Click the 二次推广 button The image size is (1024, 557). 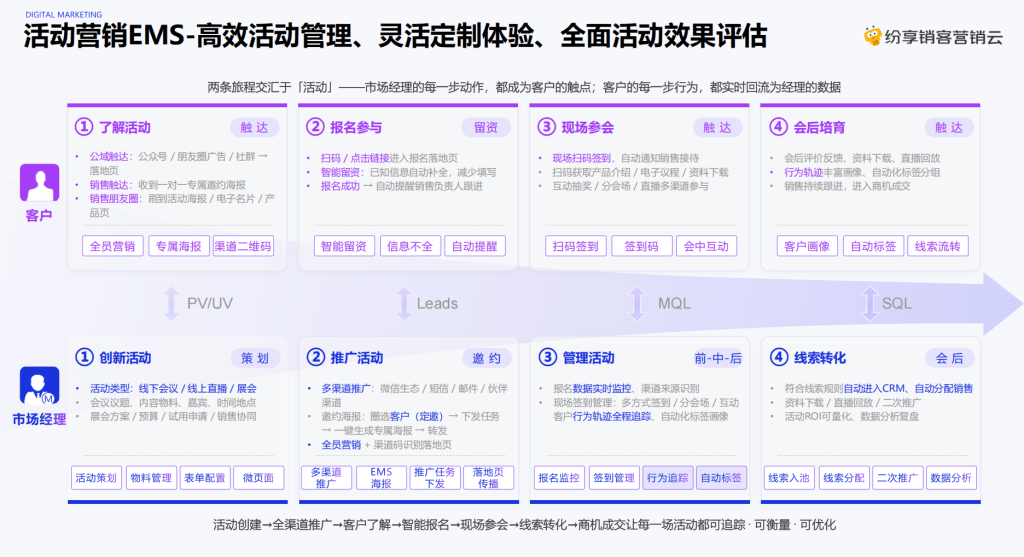tap(897, 478)
